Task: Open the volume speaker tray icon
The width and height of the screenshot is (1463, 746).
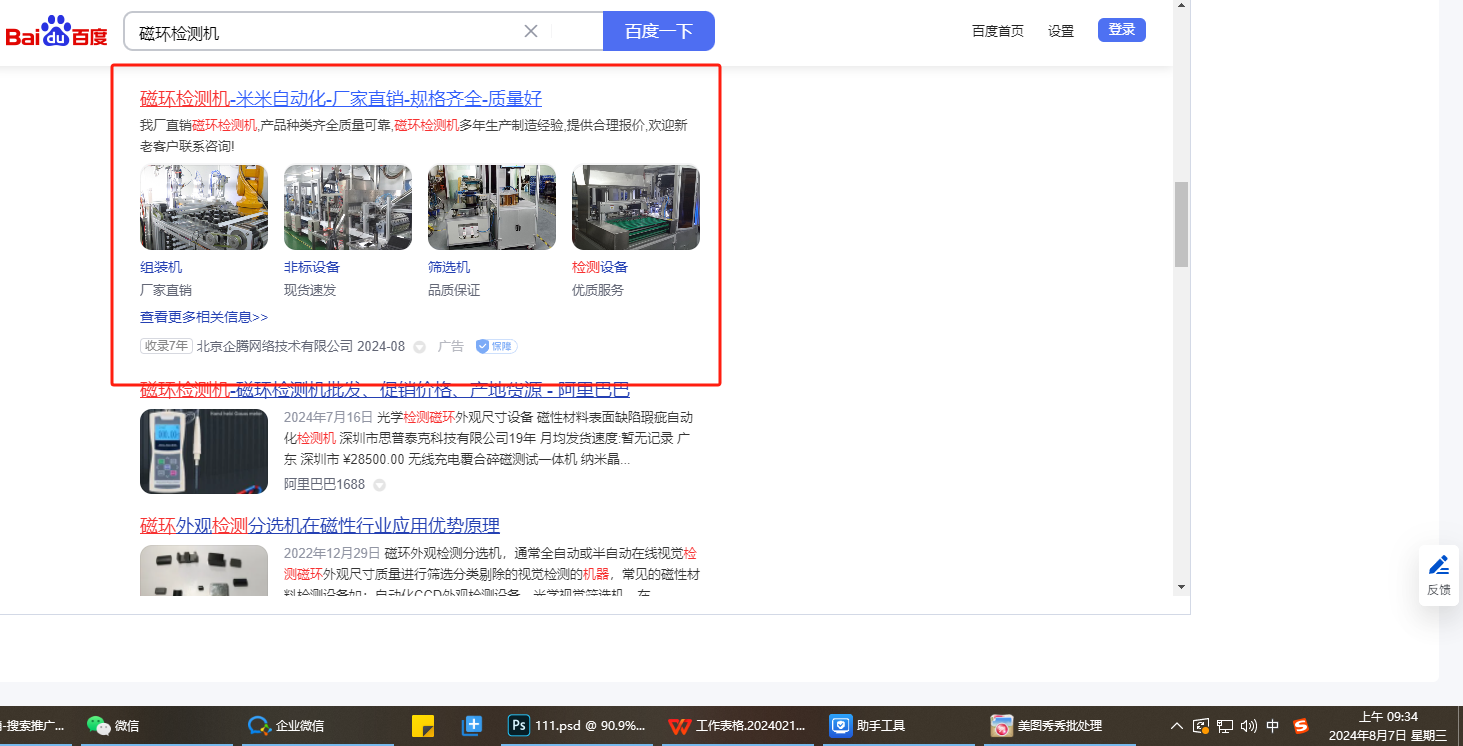Action: pyautogui.click(x=1249, y=726)
